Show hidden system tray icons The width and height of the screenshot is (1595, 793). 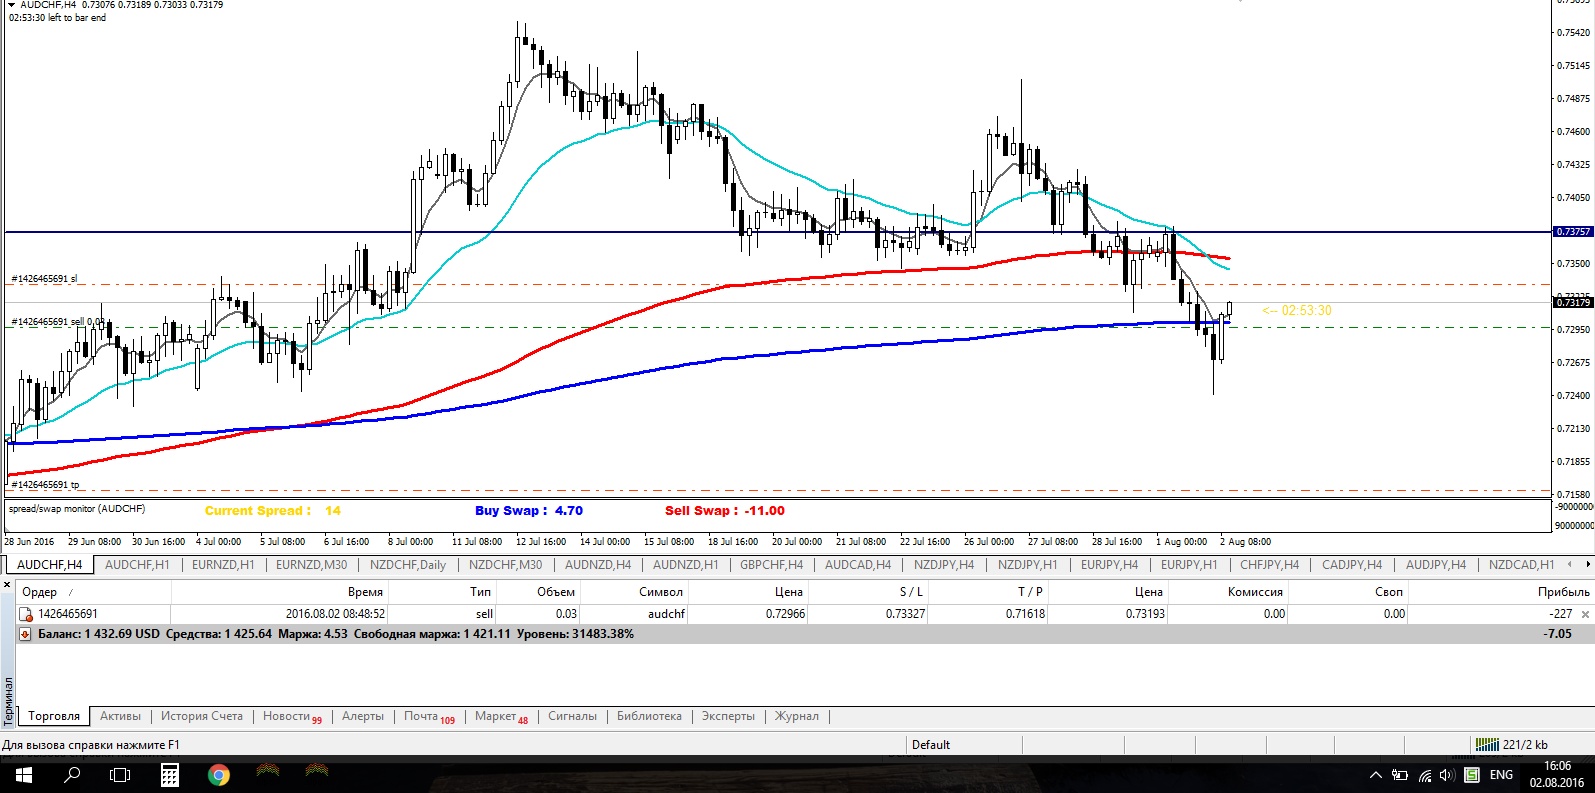(x=1376, y=775)
